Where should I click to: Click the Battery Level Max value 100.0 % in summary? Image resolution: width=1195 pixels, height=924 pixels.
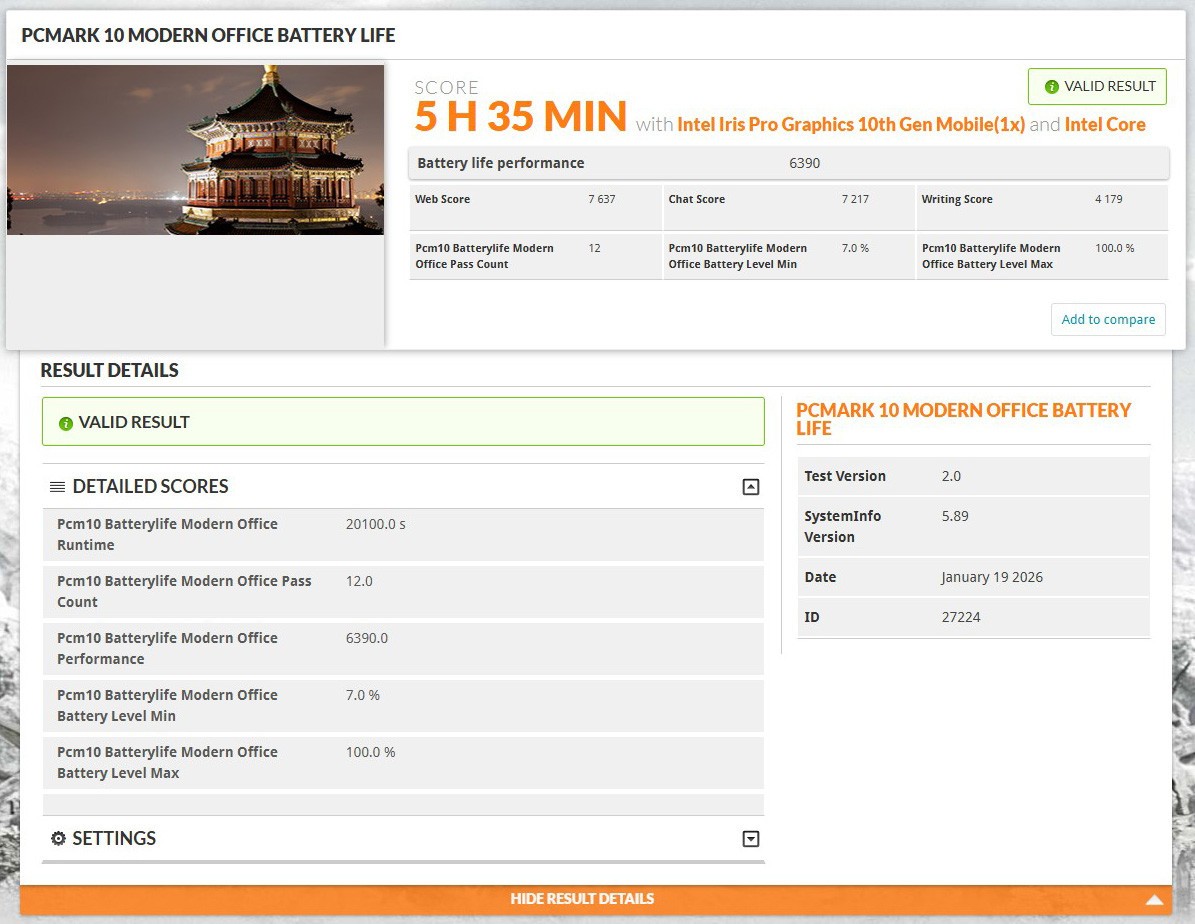click(x=1115, y=249)
